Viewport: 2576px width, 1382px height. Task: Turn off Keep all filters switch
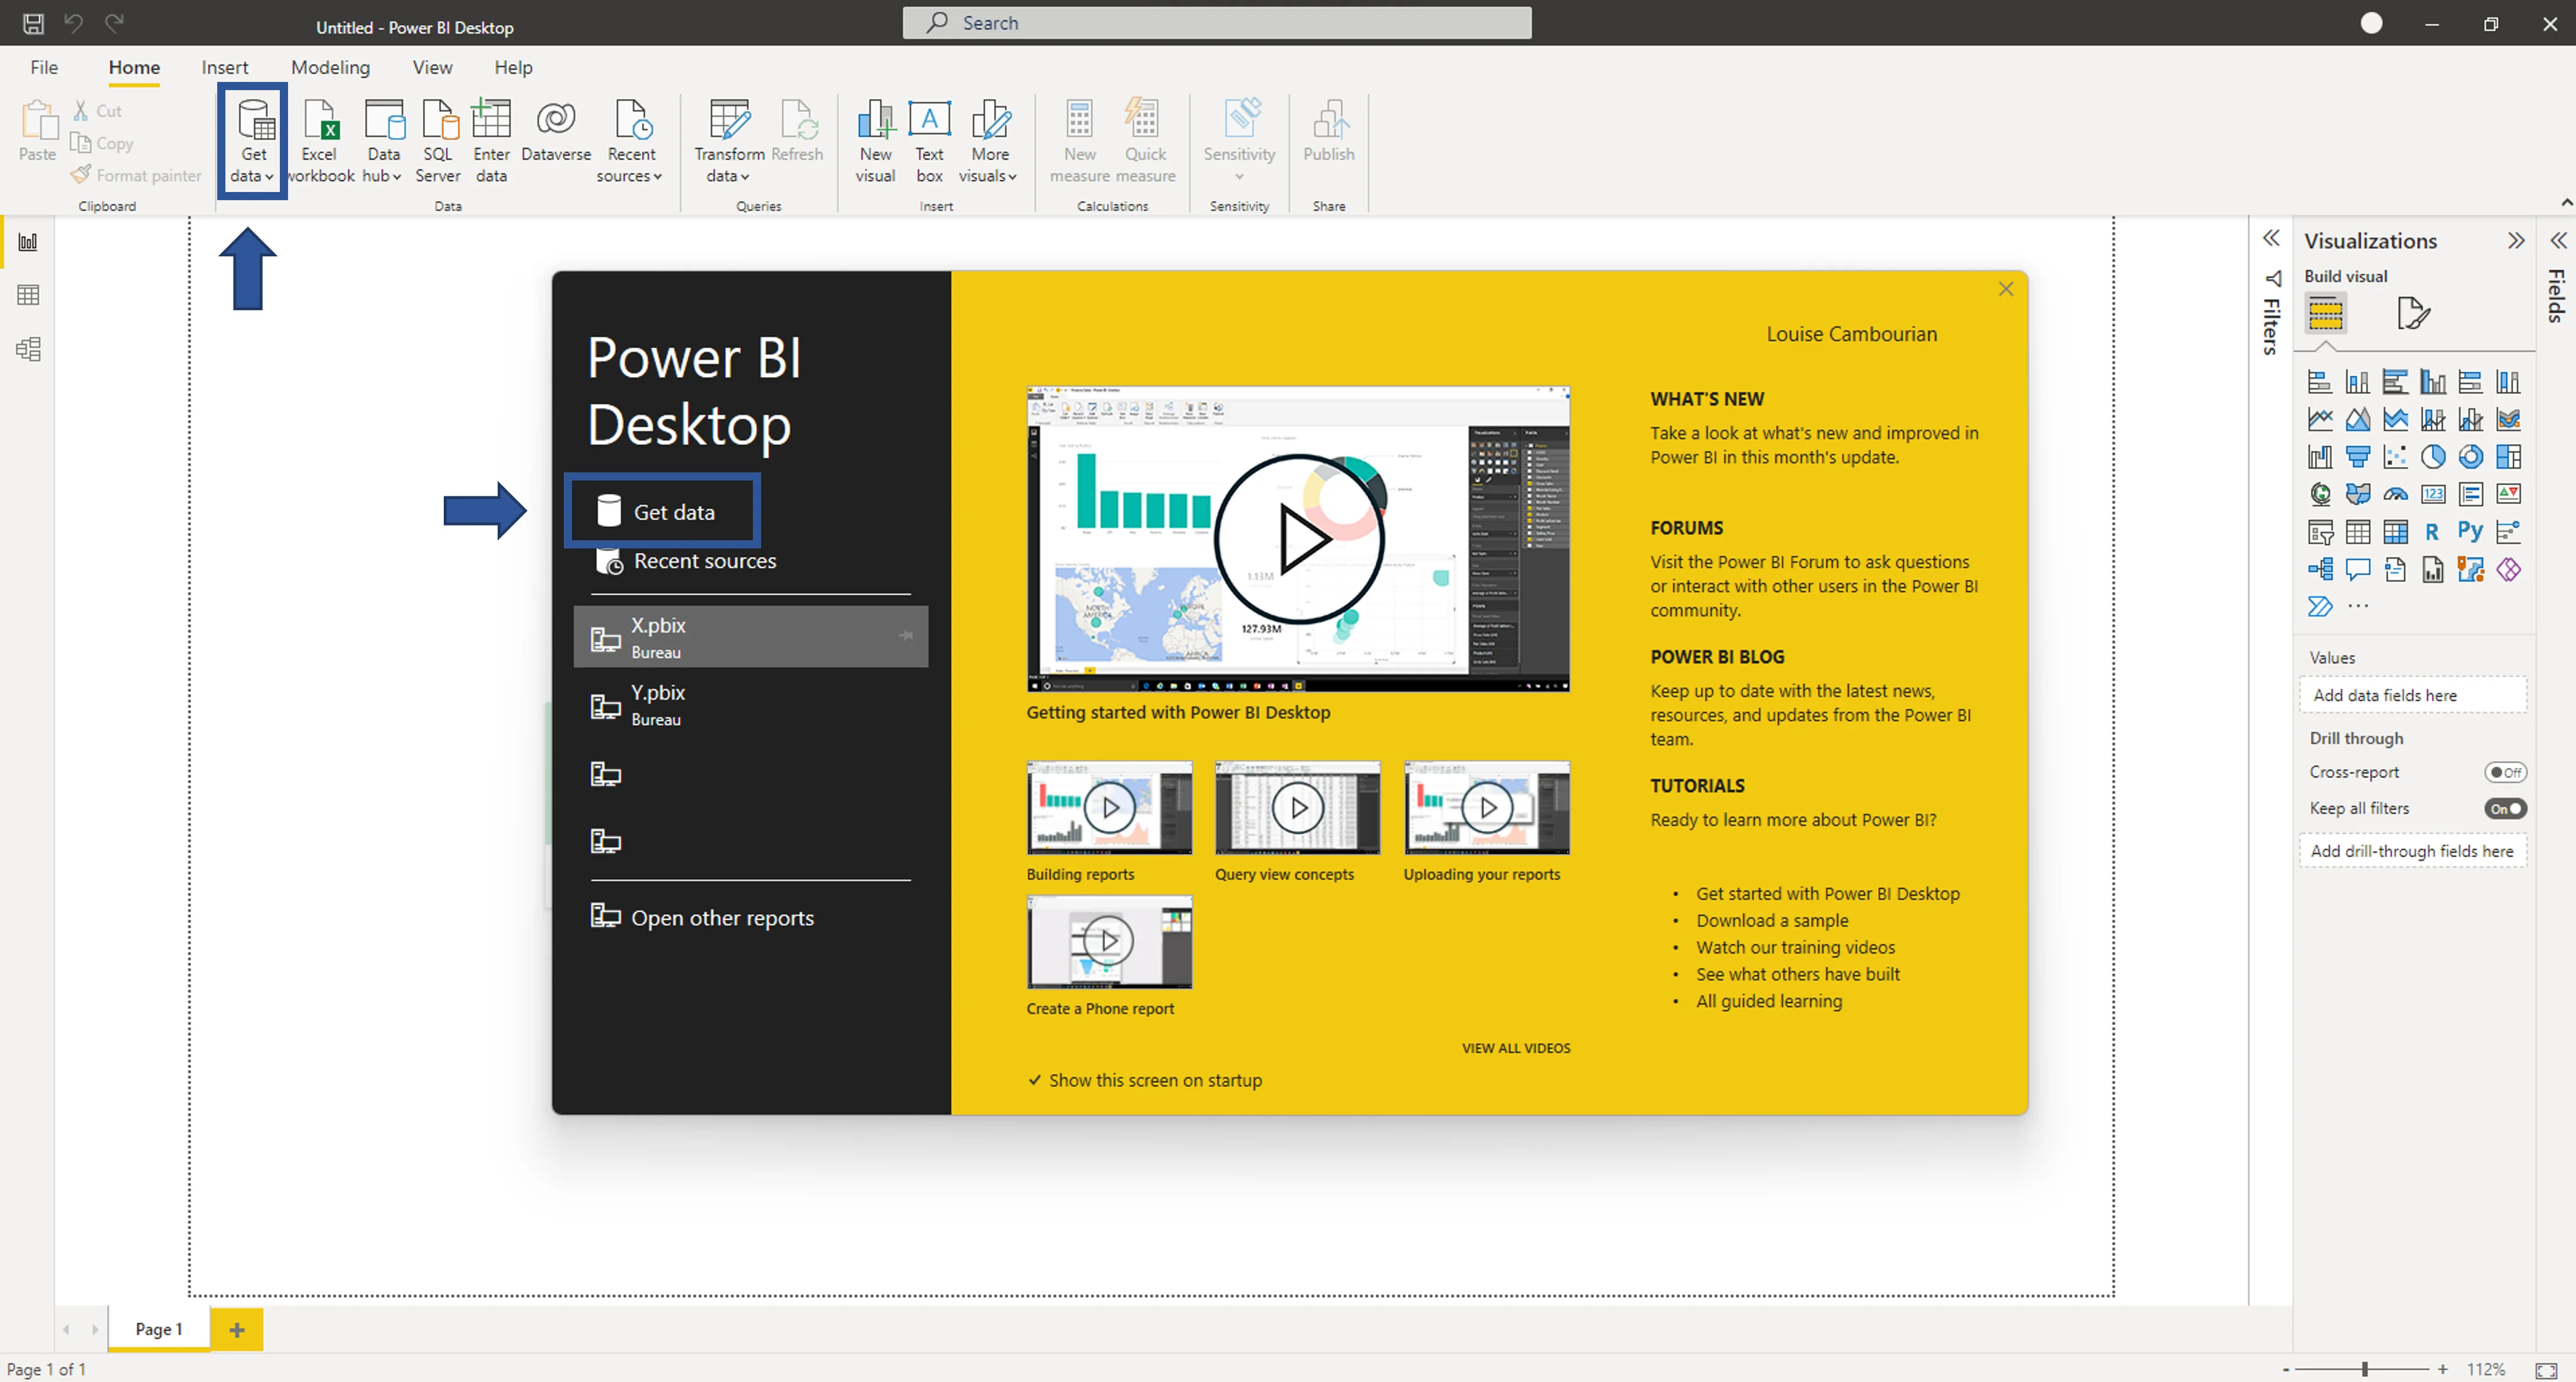click(2505, 808)
